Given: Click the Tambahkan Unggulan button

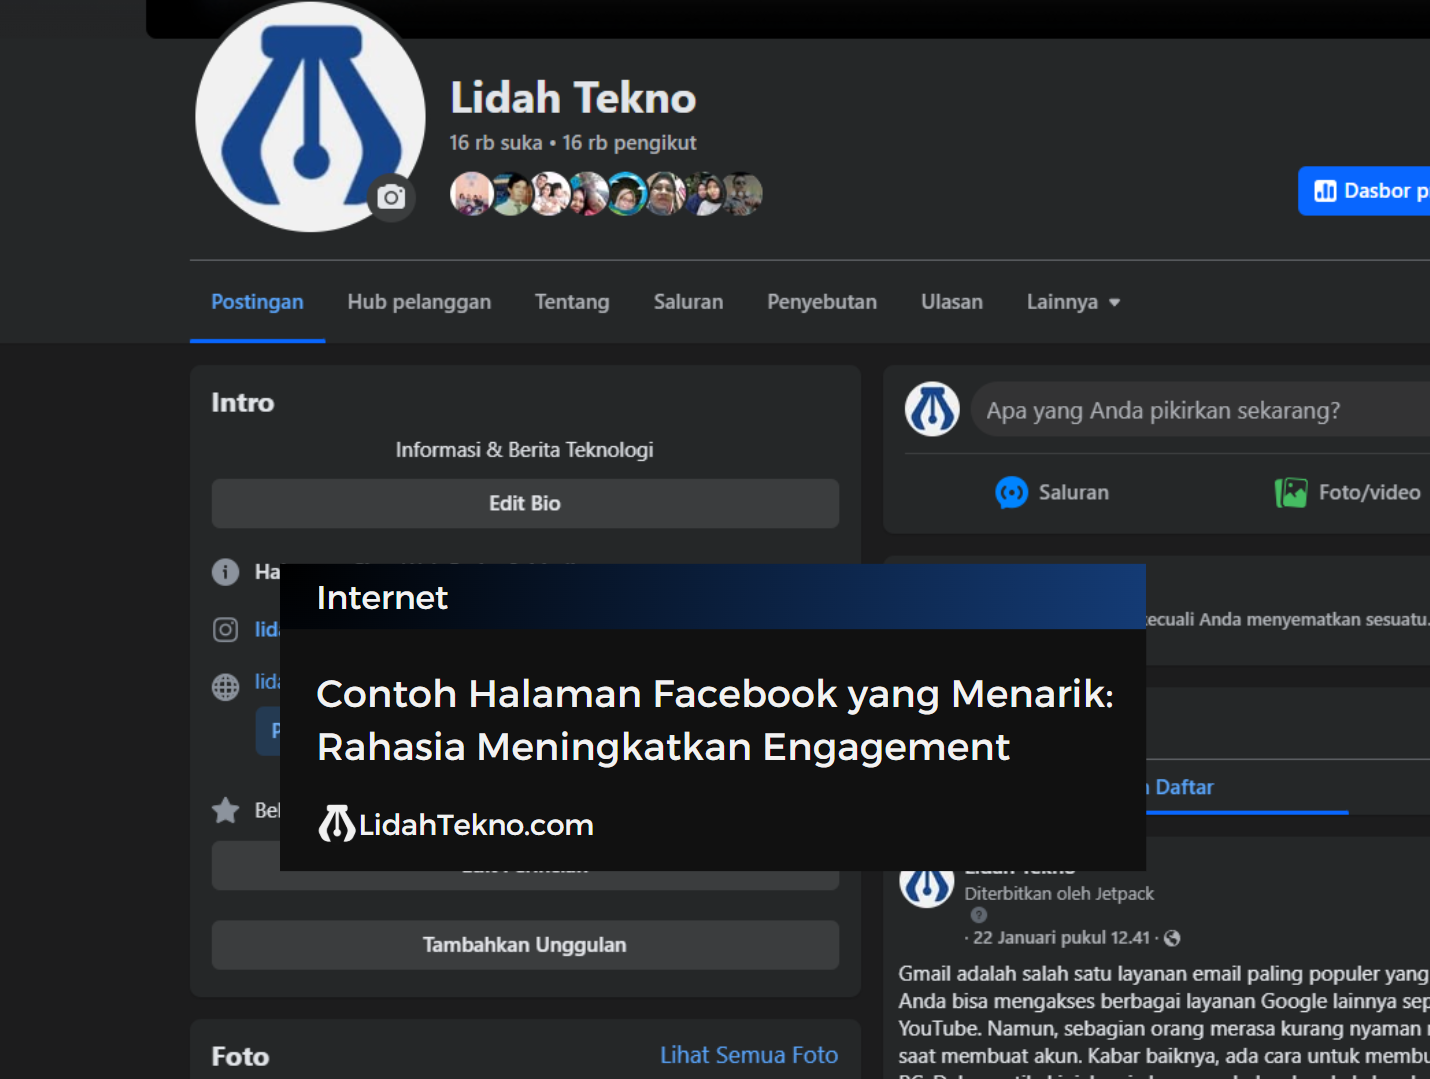Looking at the screenshot, I should (525, 945).
